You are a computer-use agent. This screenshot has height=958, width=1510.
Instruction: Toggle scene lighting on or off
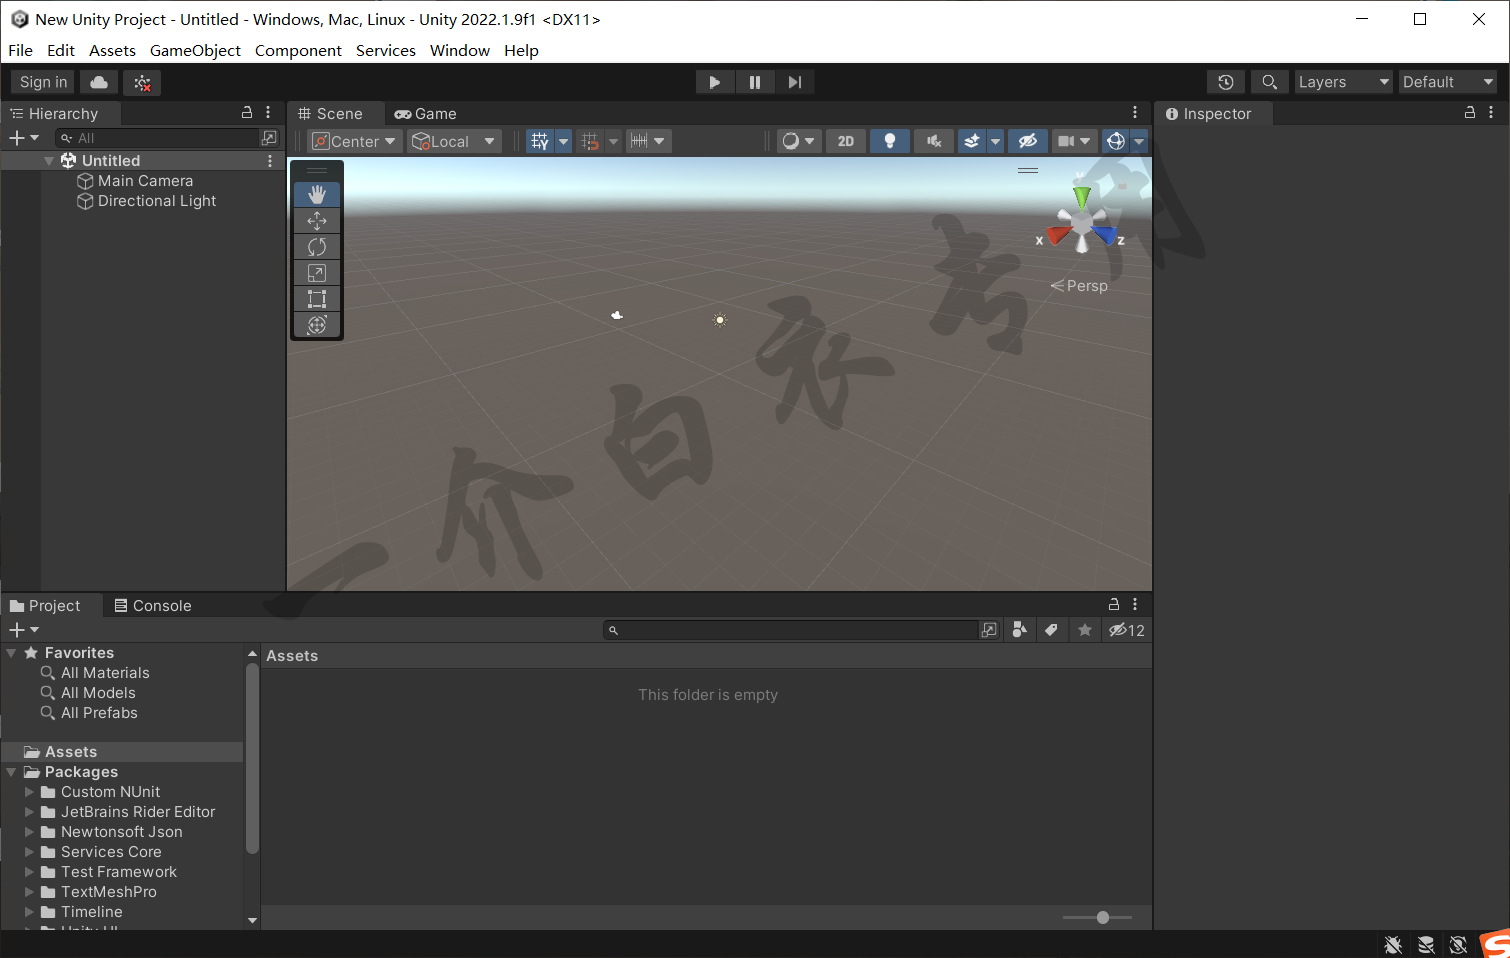tap(889, 141)
